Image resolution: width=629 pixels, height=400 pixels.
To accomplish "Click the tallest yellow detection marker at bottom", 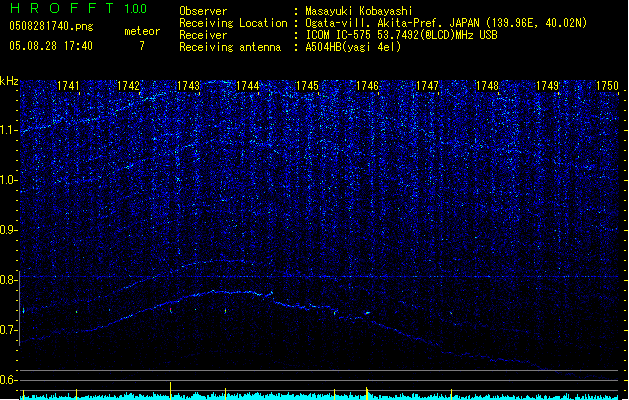I will pyautogui.click(x=171, y=390).
